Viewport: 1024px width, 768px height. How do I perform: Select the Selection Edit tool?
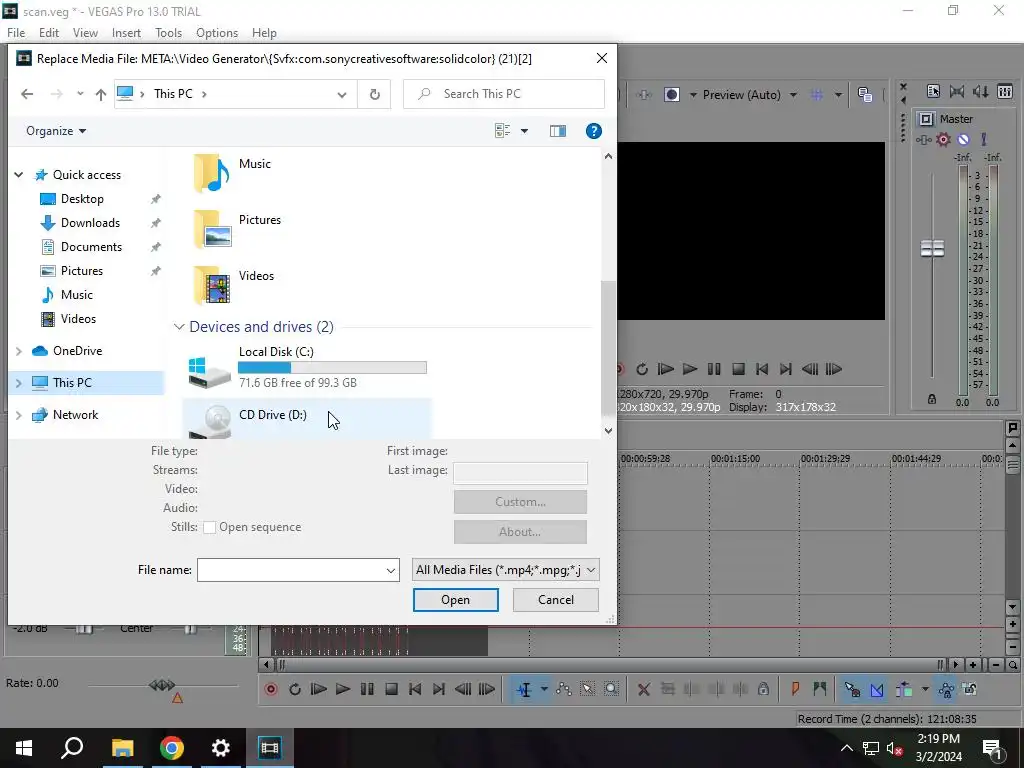coord(588,689)
